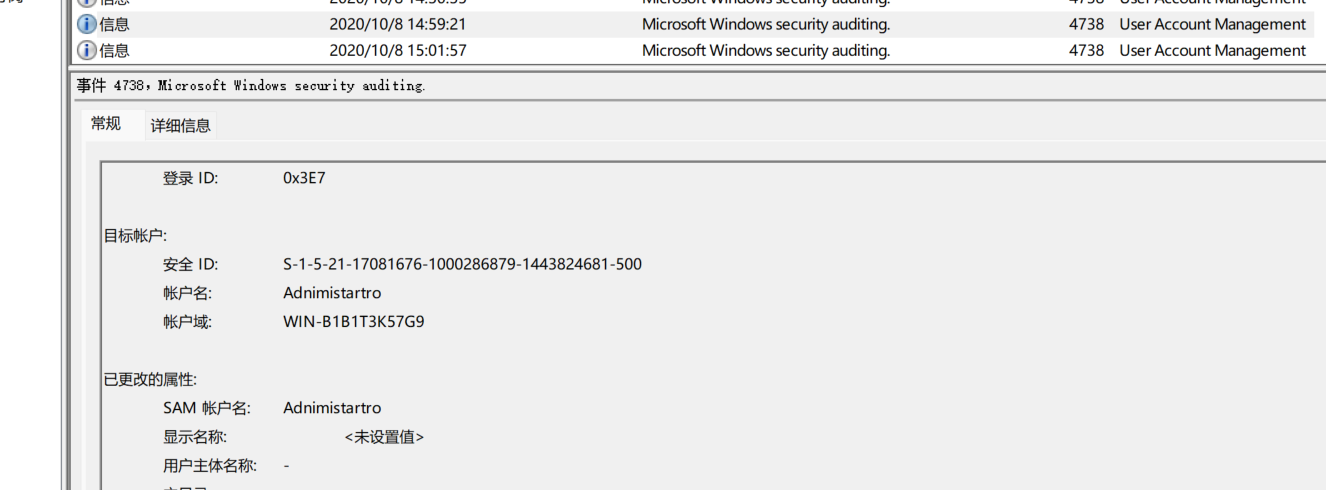Click info icon of 15:01:57 event

pos(87,50)
